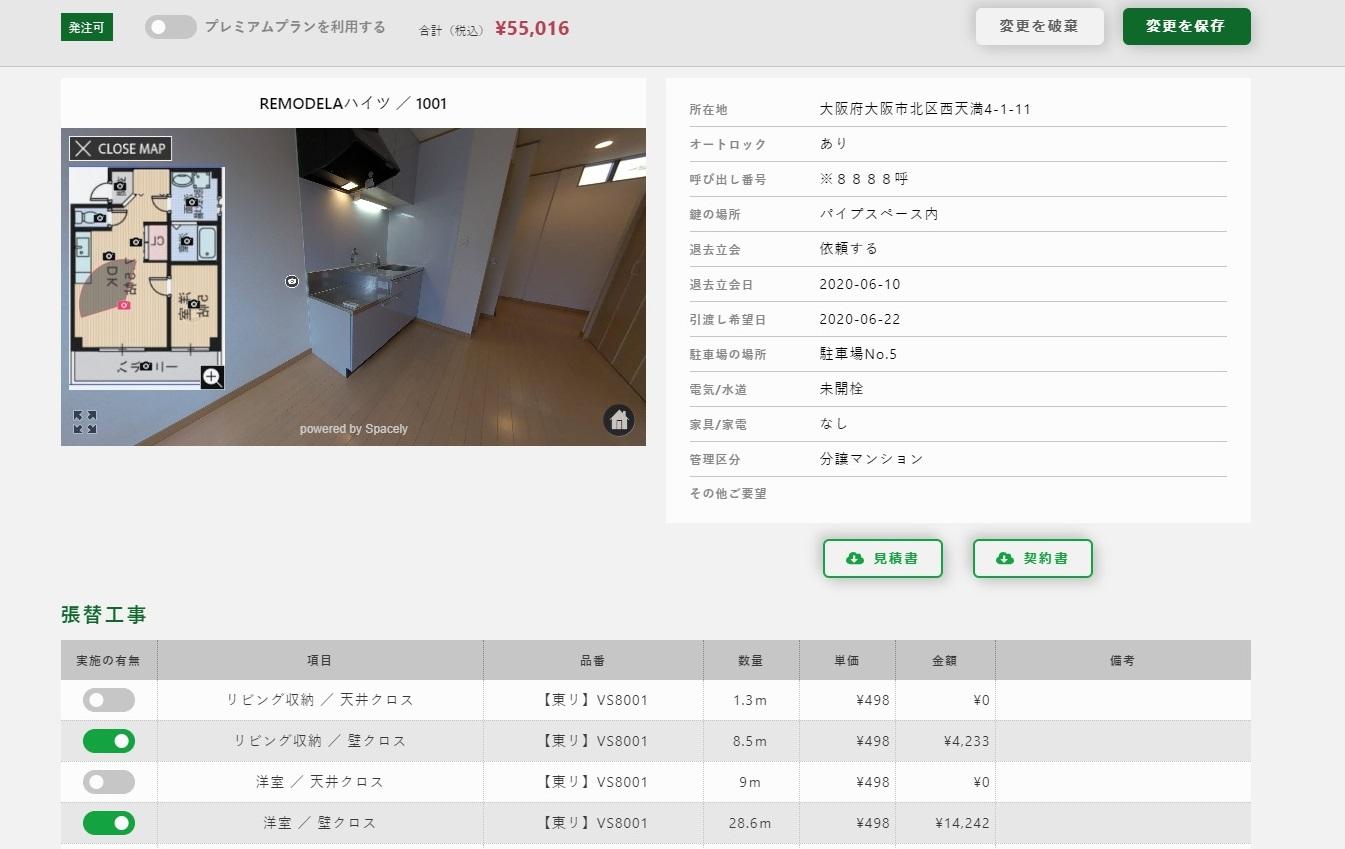This screenshot has height=849, width=1345.
Task: Click the 28.6m quantity cell
Action: (x=750, y=823)
